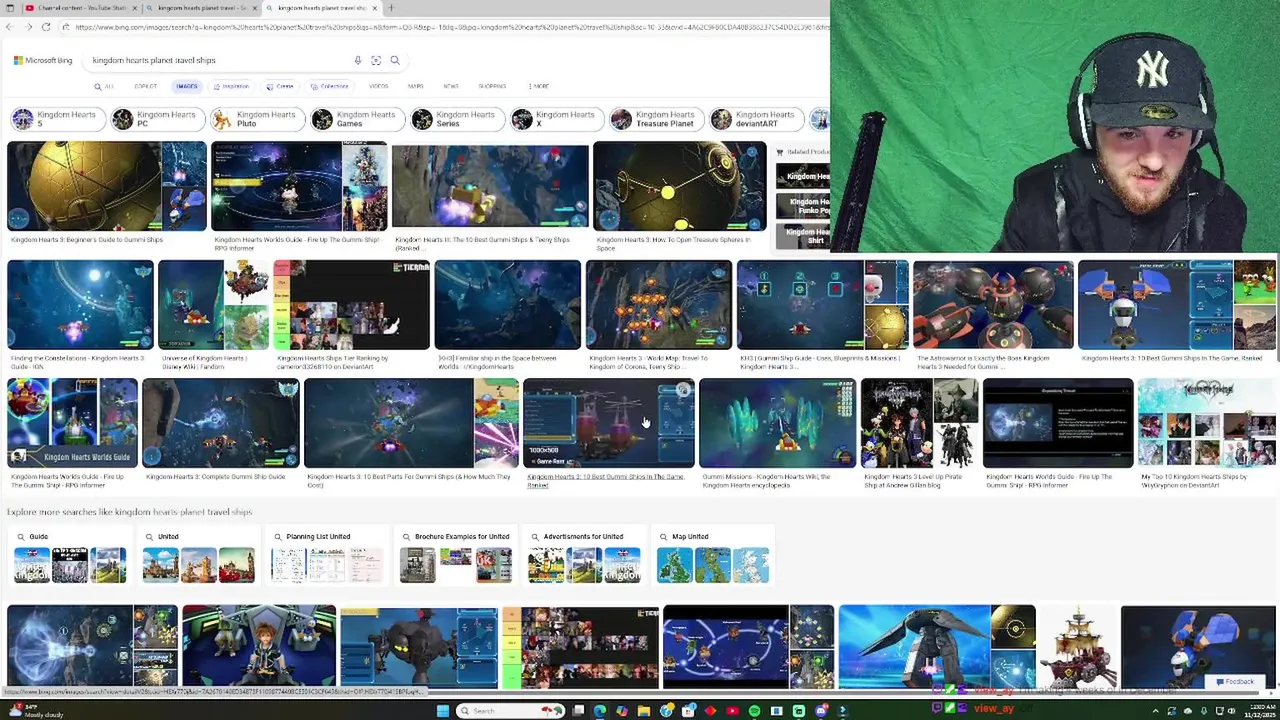This screenshot has width=1280, height=720.
Task: Expand the MORE search categories menu
Action: pyautogui.click(x=538, y=86)
